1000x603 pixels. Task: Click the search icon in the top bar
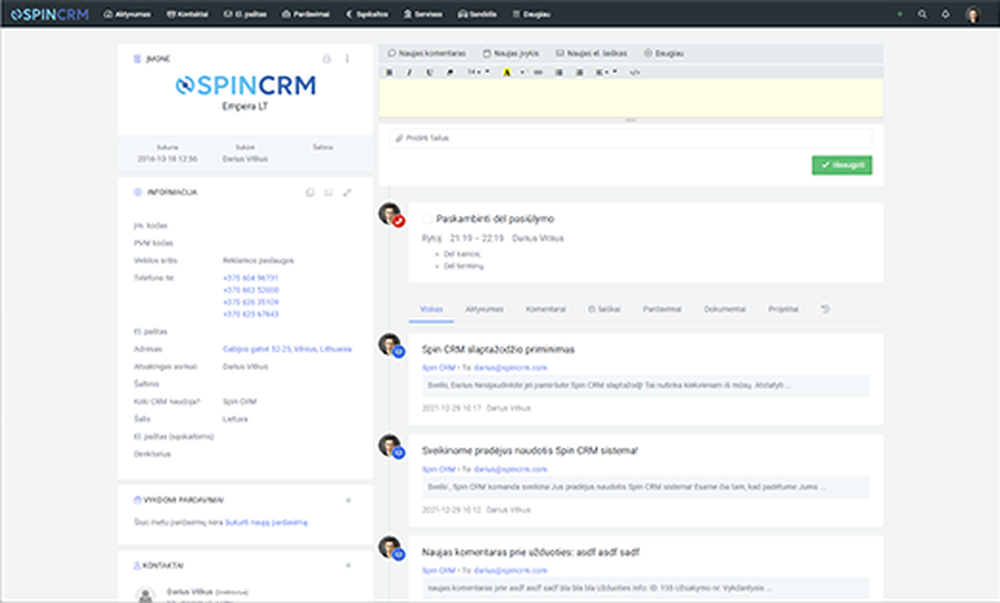922,14
